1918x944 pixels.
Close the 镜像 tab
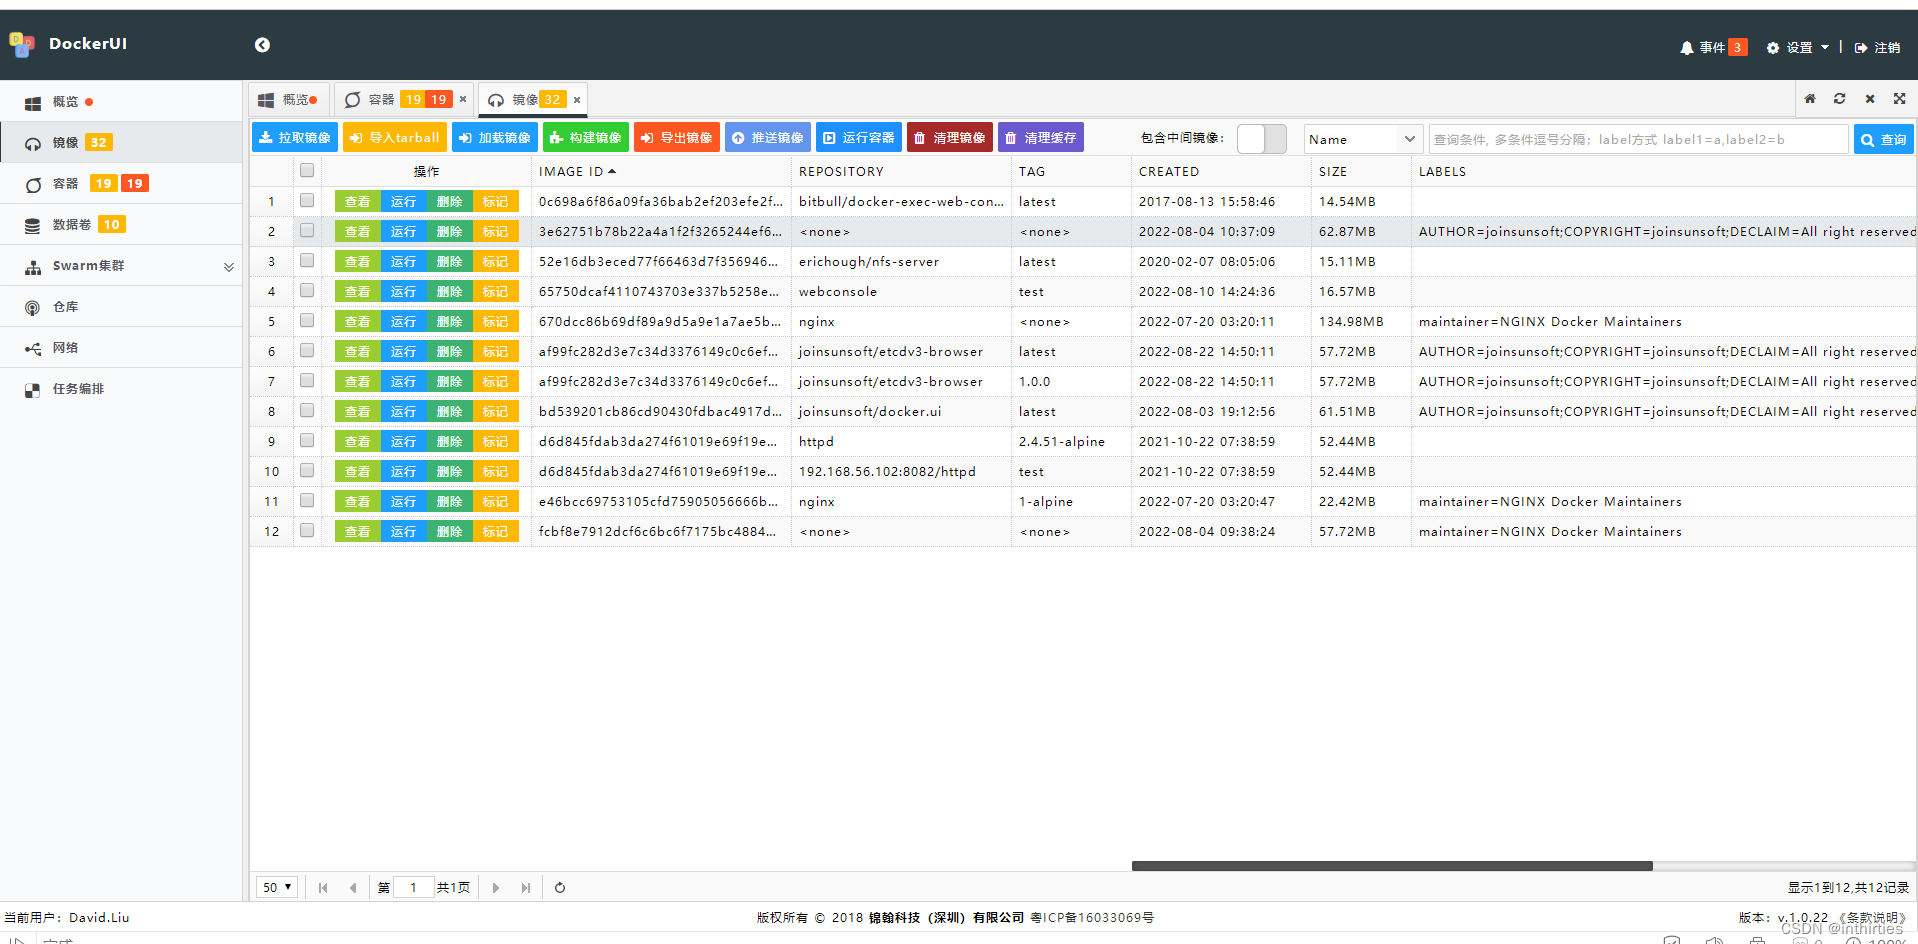(577, 100)
